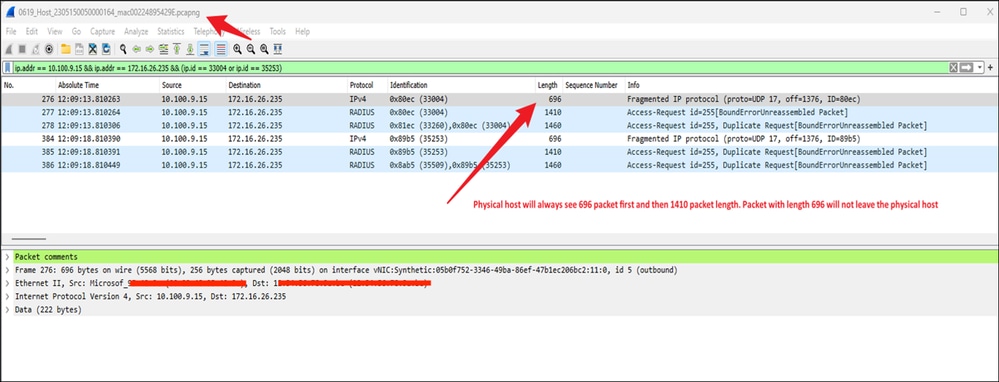Open capture options

point(48,49)
